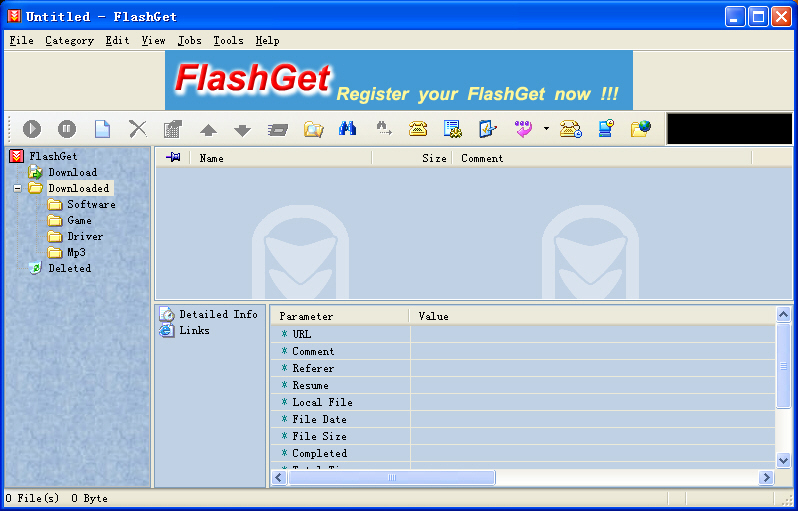The height and width of the screenshot is (511, 798).
Task: Click the vertical scrollbar down arrow
Action: [783, 461]
